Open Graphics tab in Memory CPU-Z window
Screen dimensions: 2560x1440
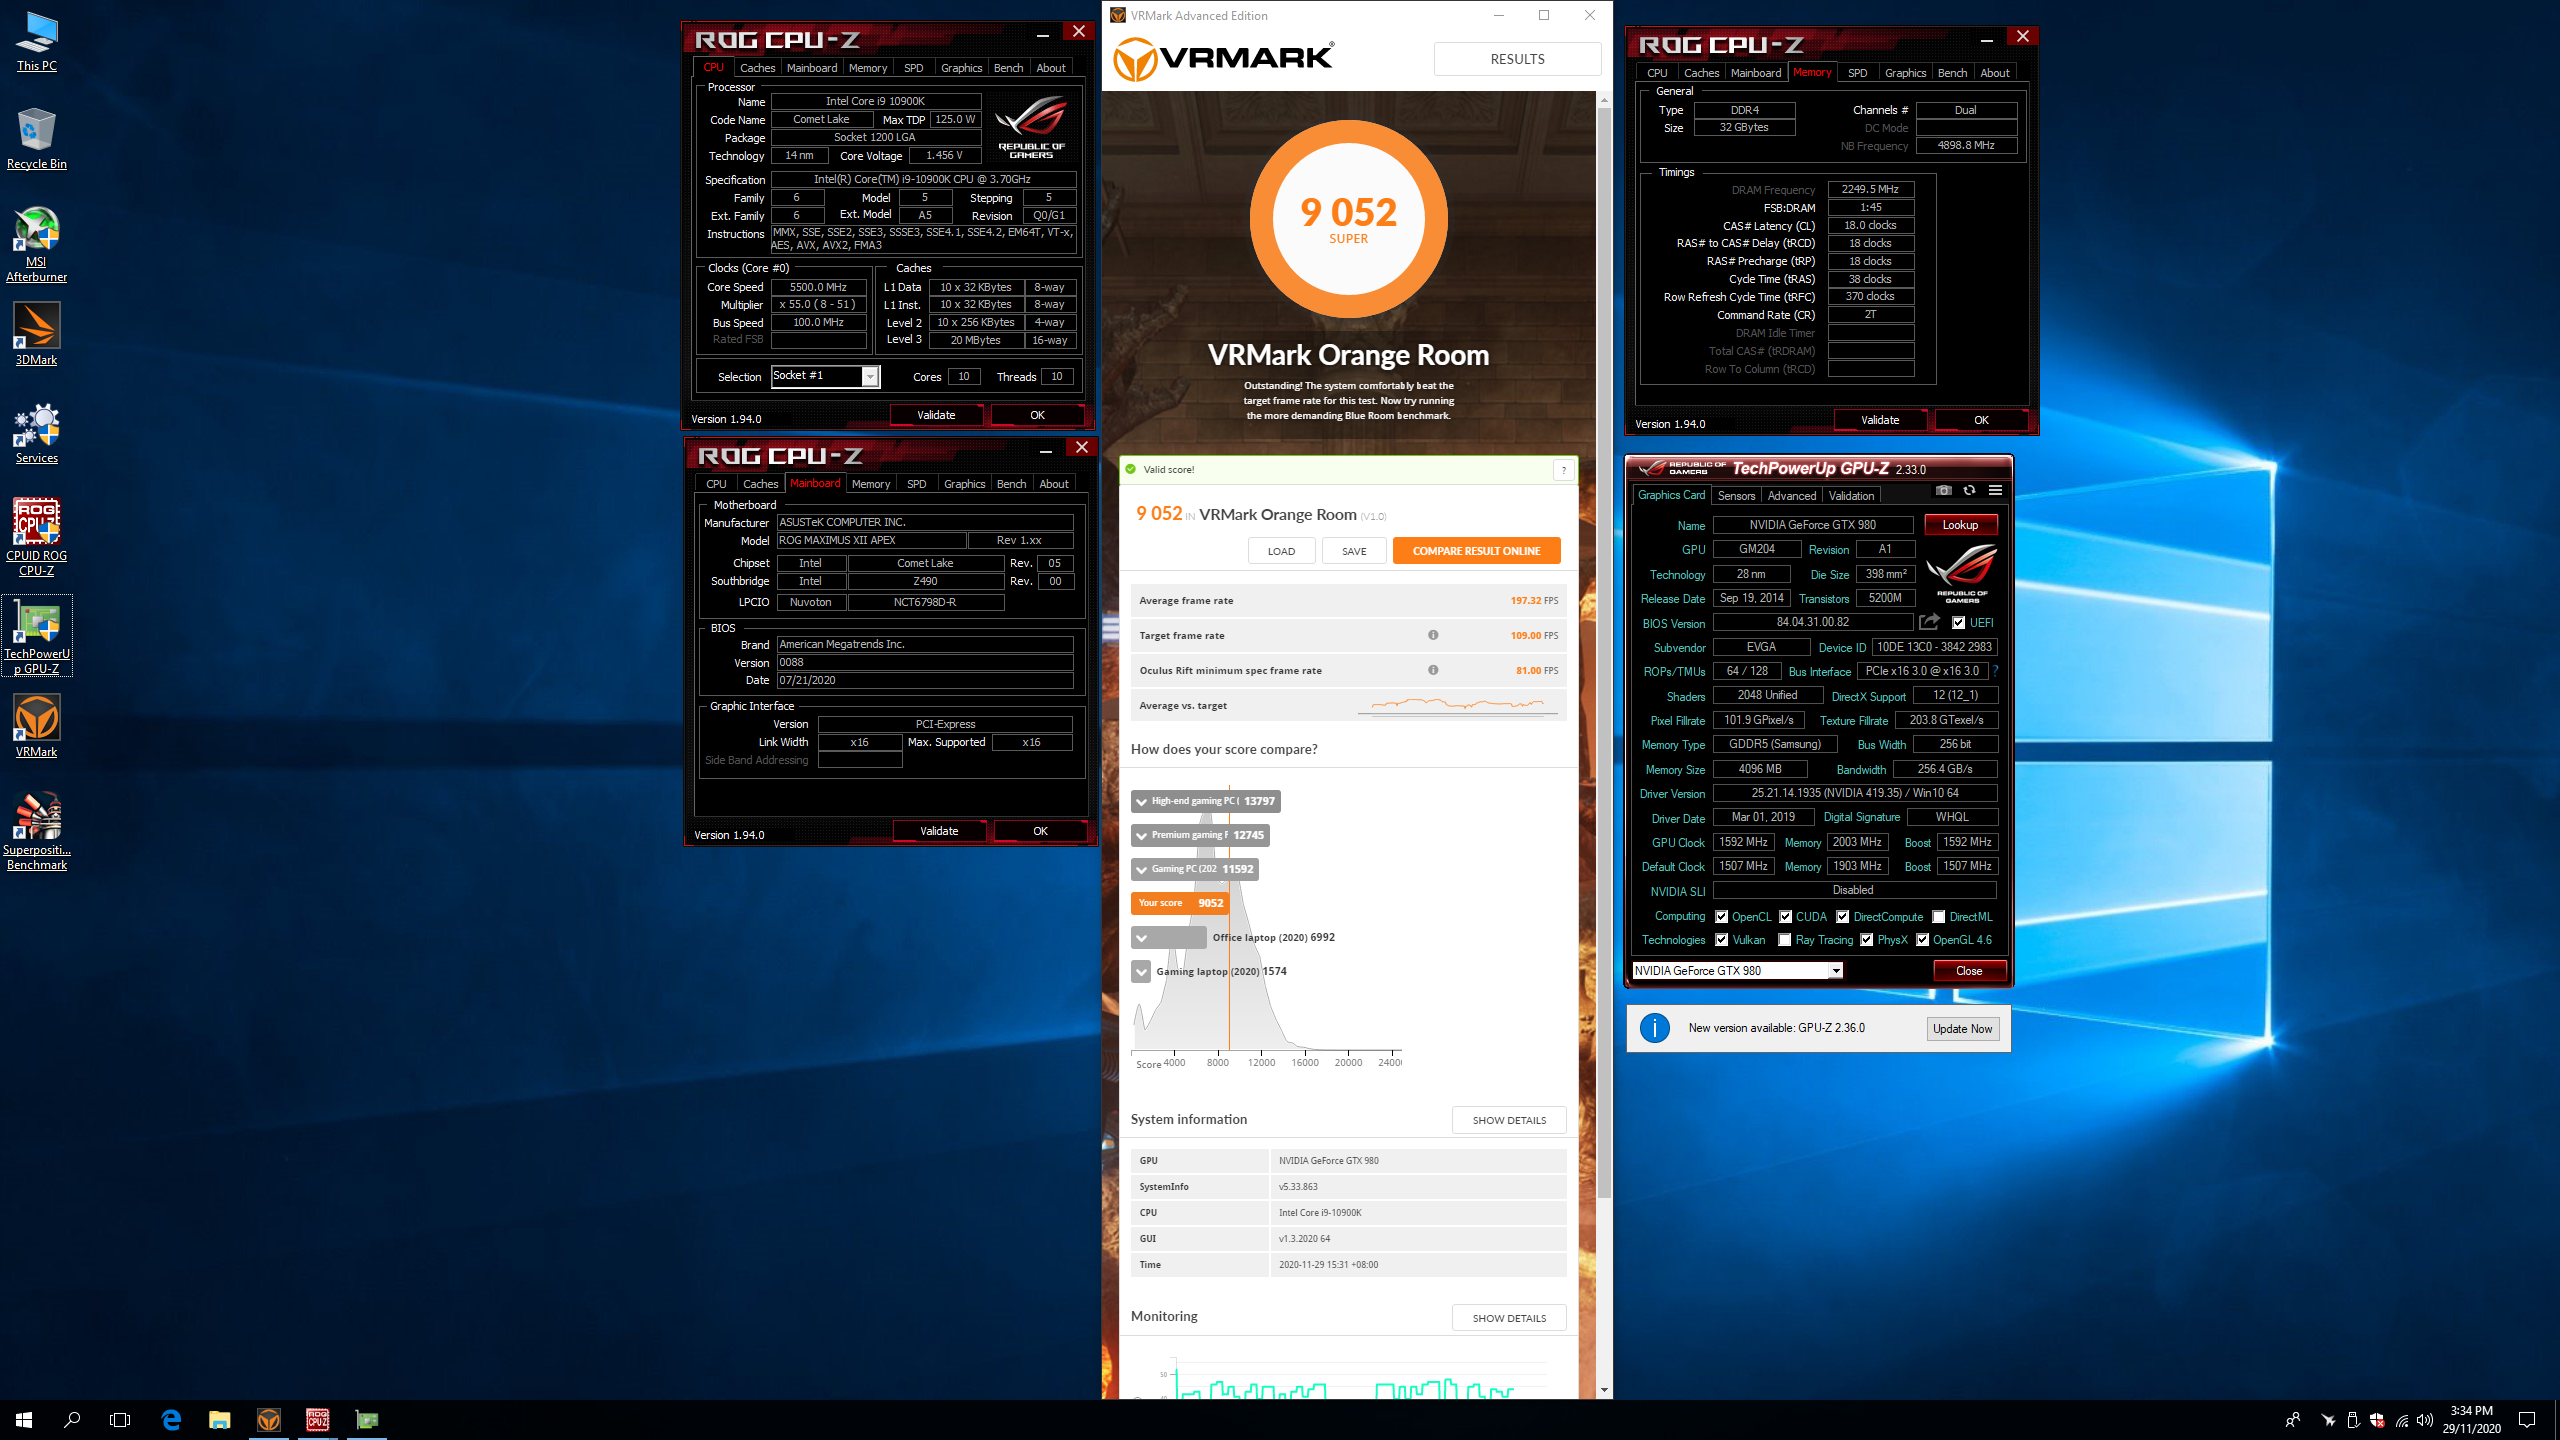[x=1905, y=73]
